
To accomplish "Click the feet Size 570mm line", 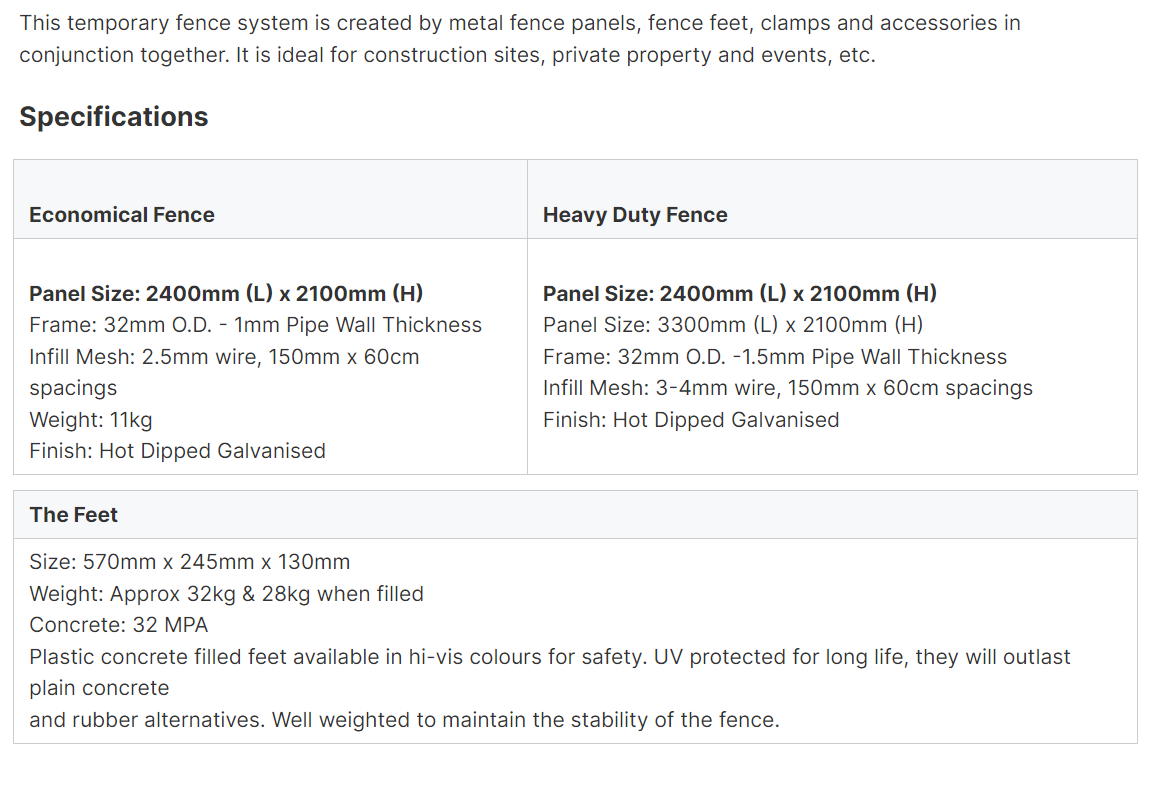I will 190,562.
